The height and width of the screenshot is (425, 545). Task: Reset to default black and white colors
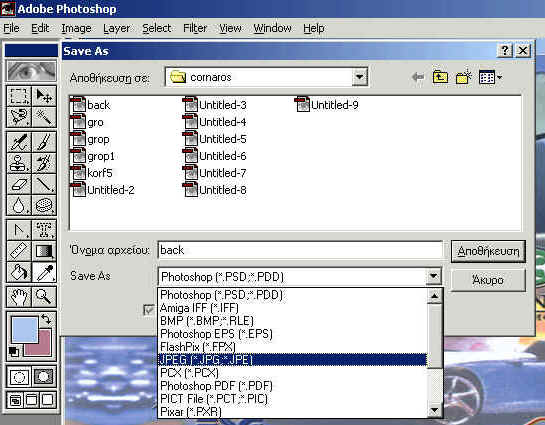[14, 352]
